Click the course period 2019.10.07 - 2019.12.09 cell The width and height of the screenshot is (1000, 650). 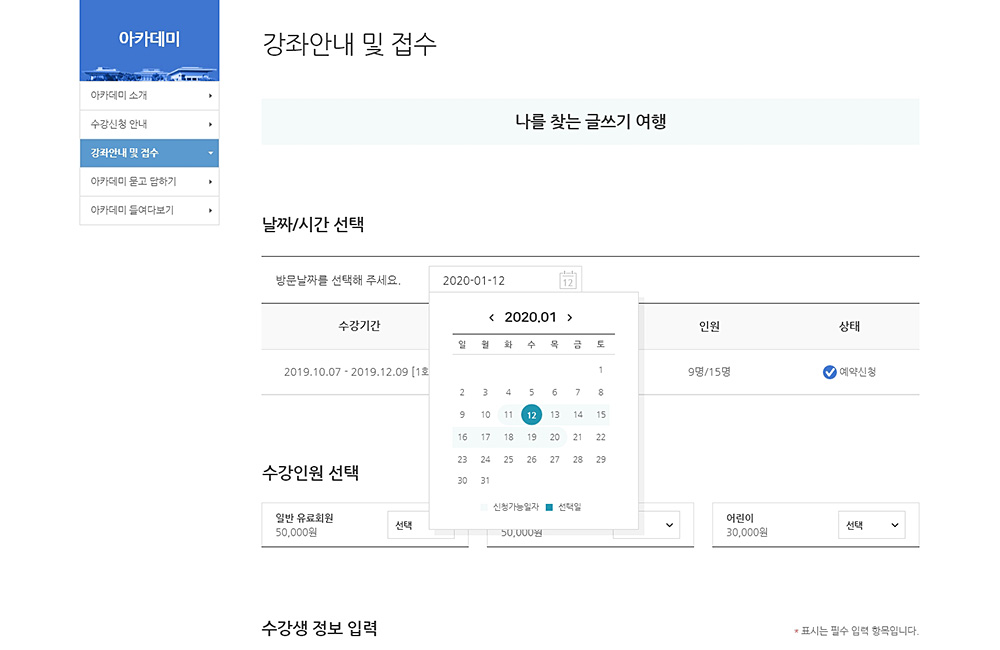[356, 372]
